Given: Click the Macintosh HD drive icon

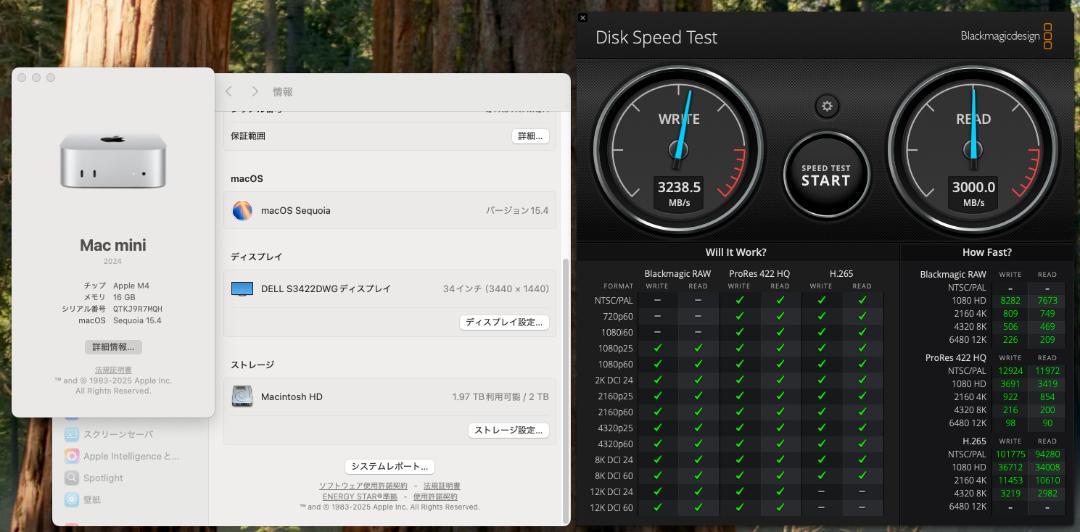Looking at the screenshot, I should click(x=242, y=396).
